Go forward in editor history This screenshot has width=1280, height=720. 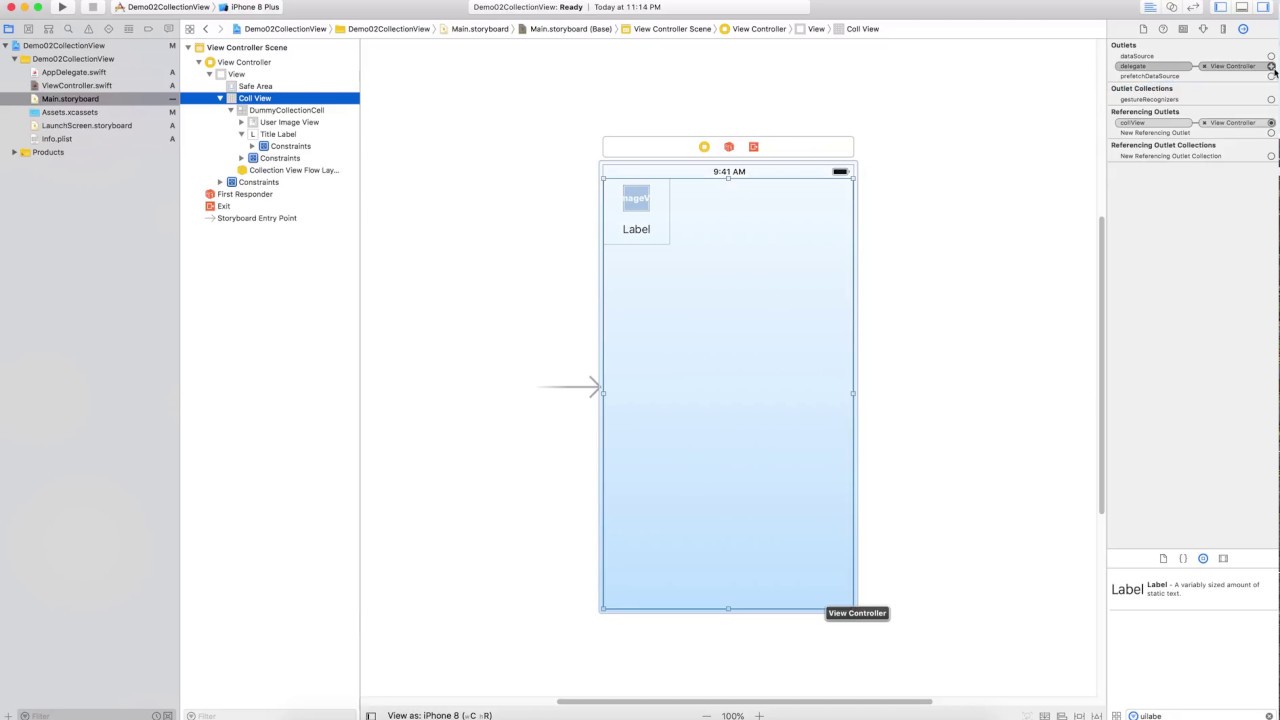pyautogui.click(x=220, y=29)
